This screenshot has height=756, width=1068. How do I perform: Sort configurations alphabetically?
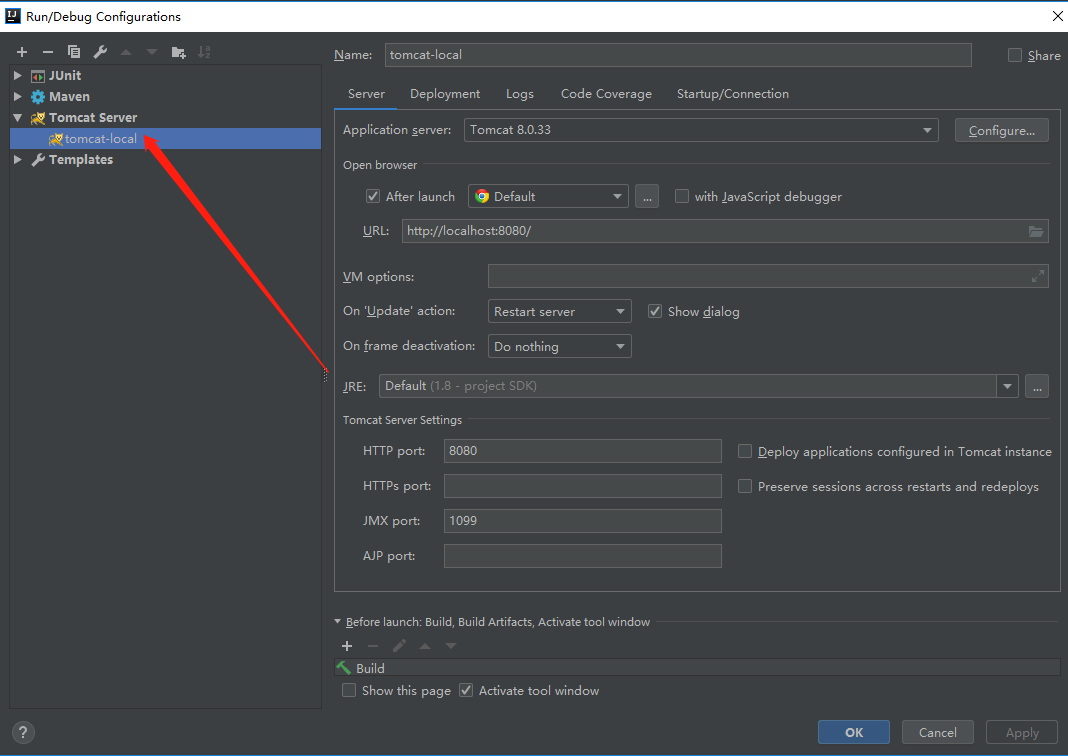(204, 52)
